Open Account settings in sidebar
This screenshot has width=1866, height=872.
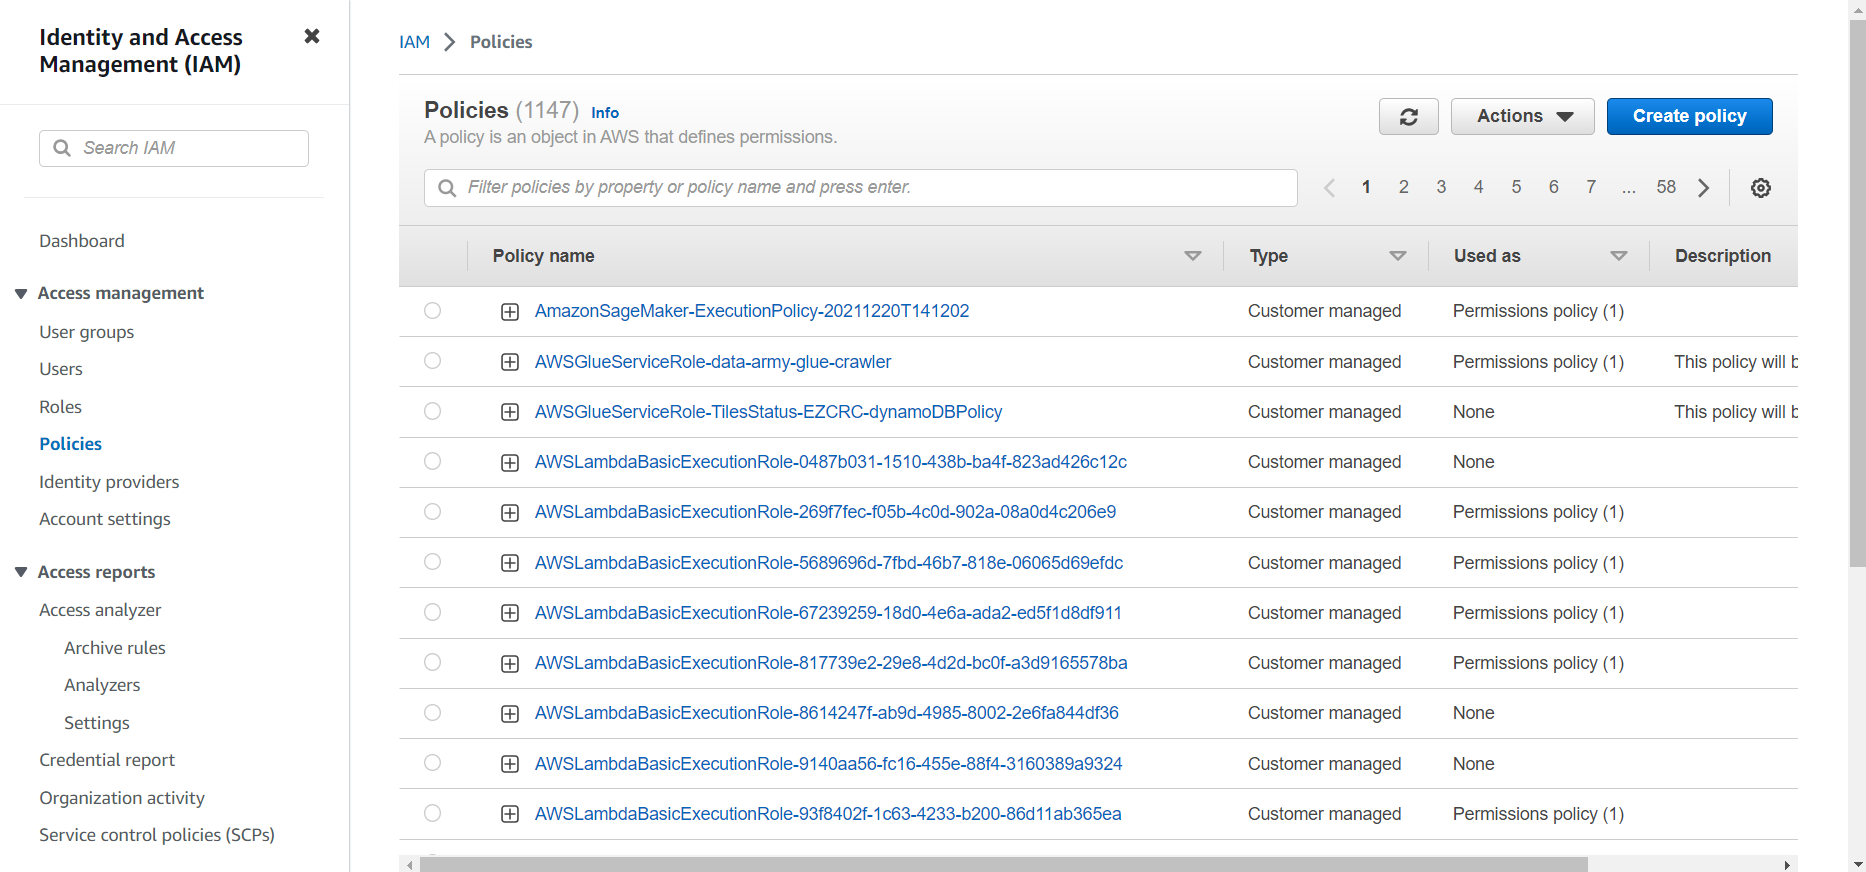(x=105, y=519)
